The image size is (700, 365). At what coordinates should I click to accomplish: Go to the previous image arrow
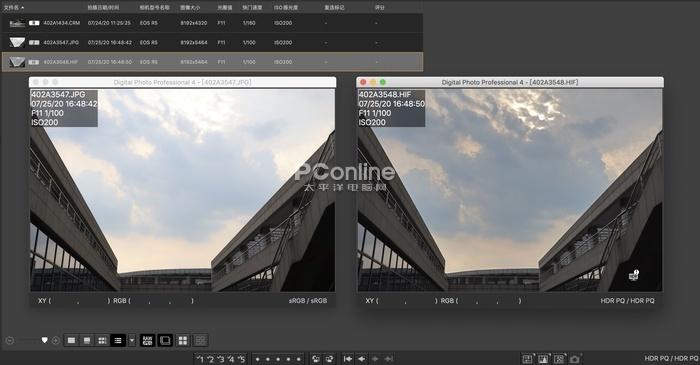[362, 359]
